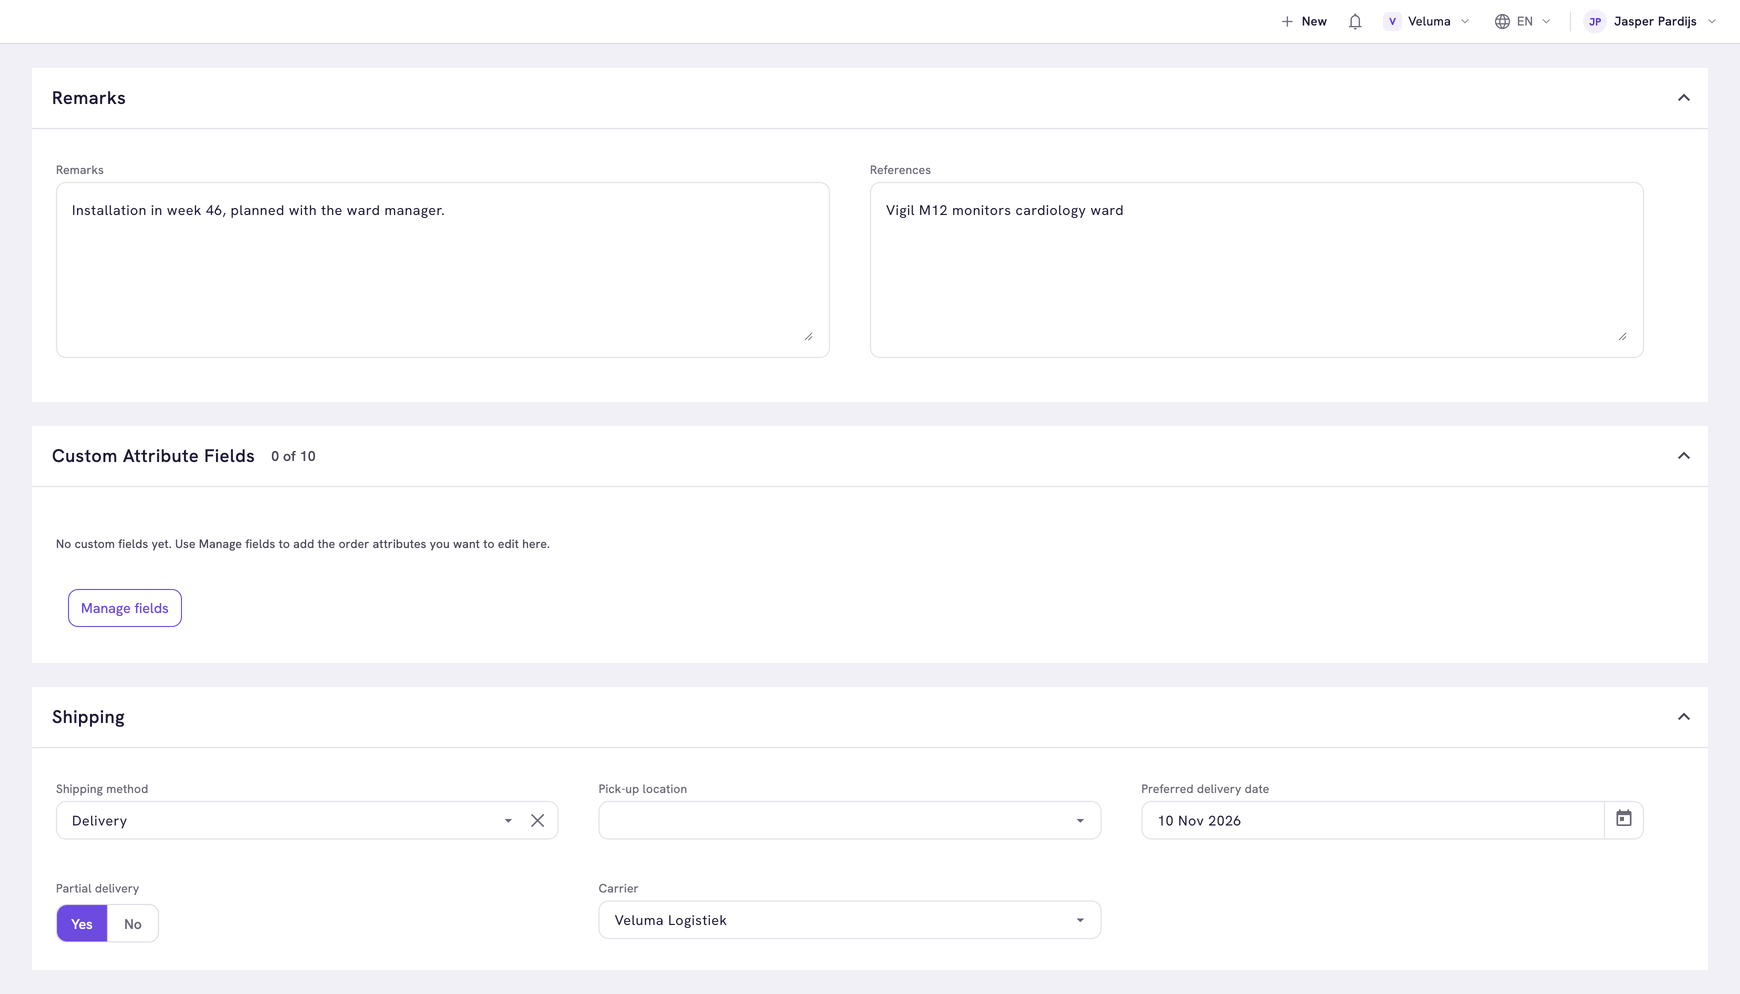Open the Veluma organization switcher

[1427, 21]
